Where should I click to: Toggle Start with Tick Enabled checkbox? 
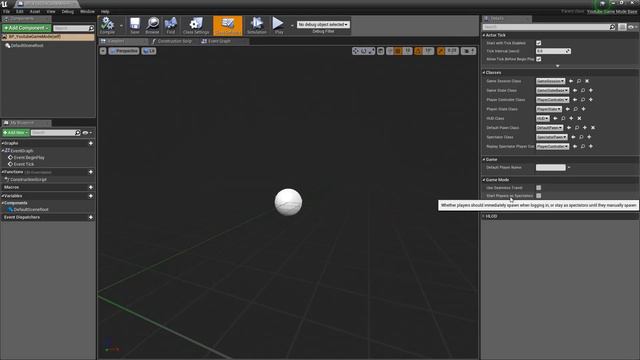(x=539, y=43)
